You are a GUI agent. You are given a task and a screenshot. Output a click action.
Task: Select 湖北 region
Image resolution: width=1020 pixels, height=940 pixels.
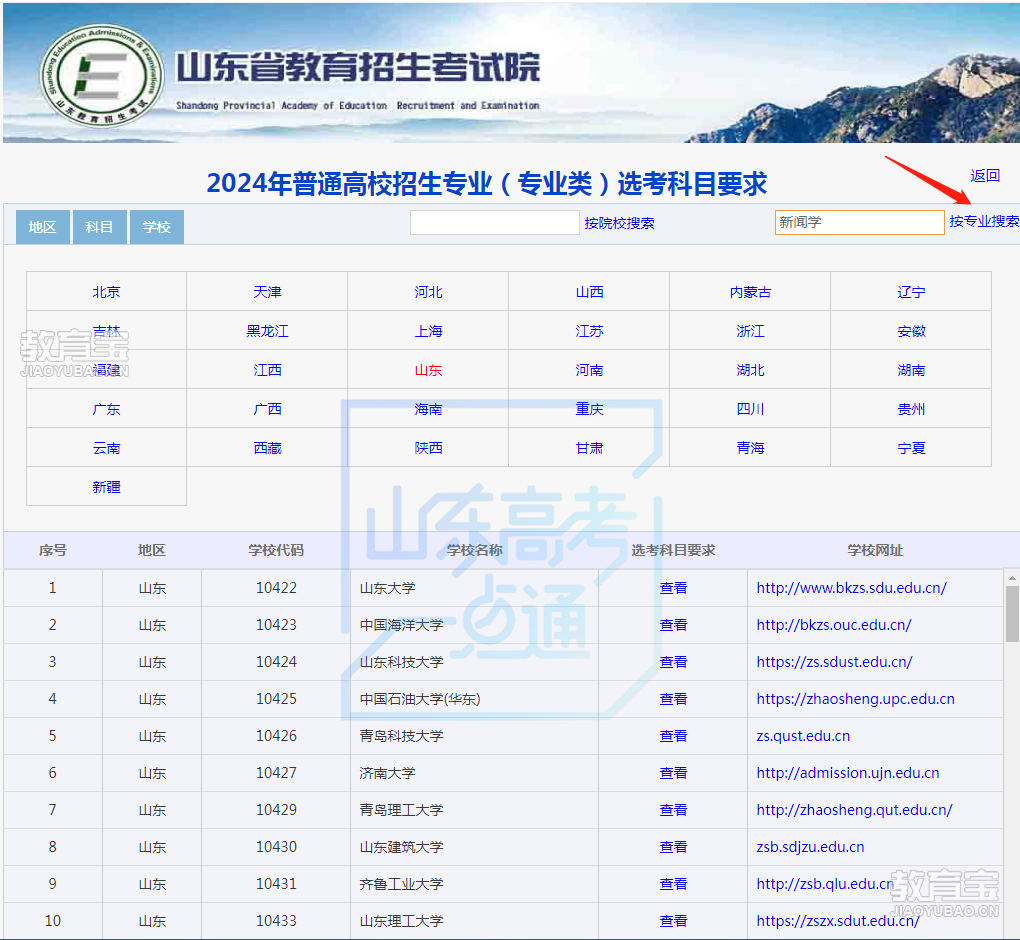click(x=750, y=370)
